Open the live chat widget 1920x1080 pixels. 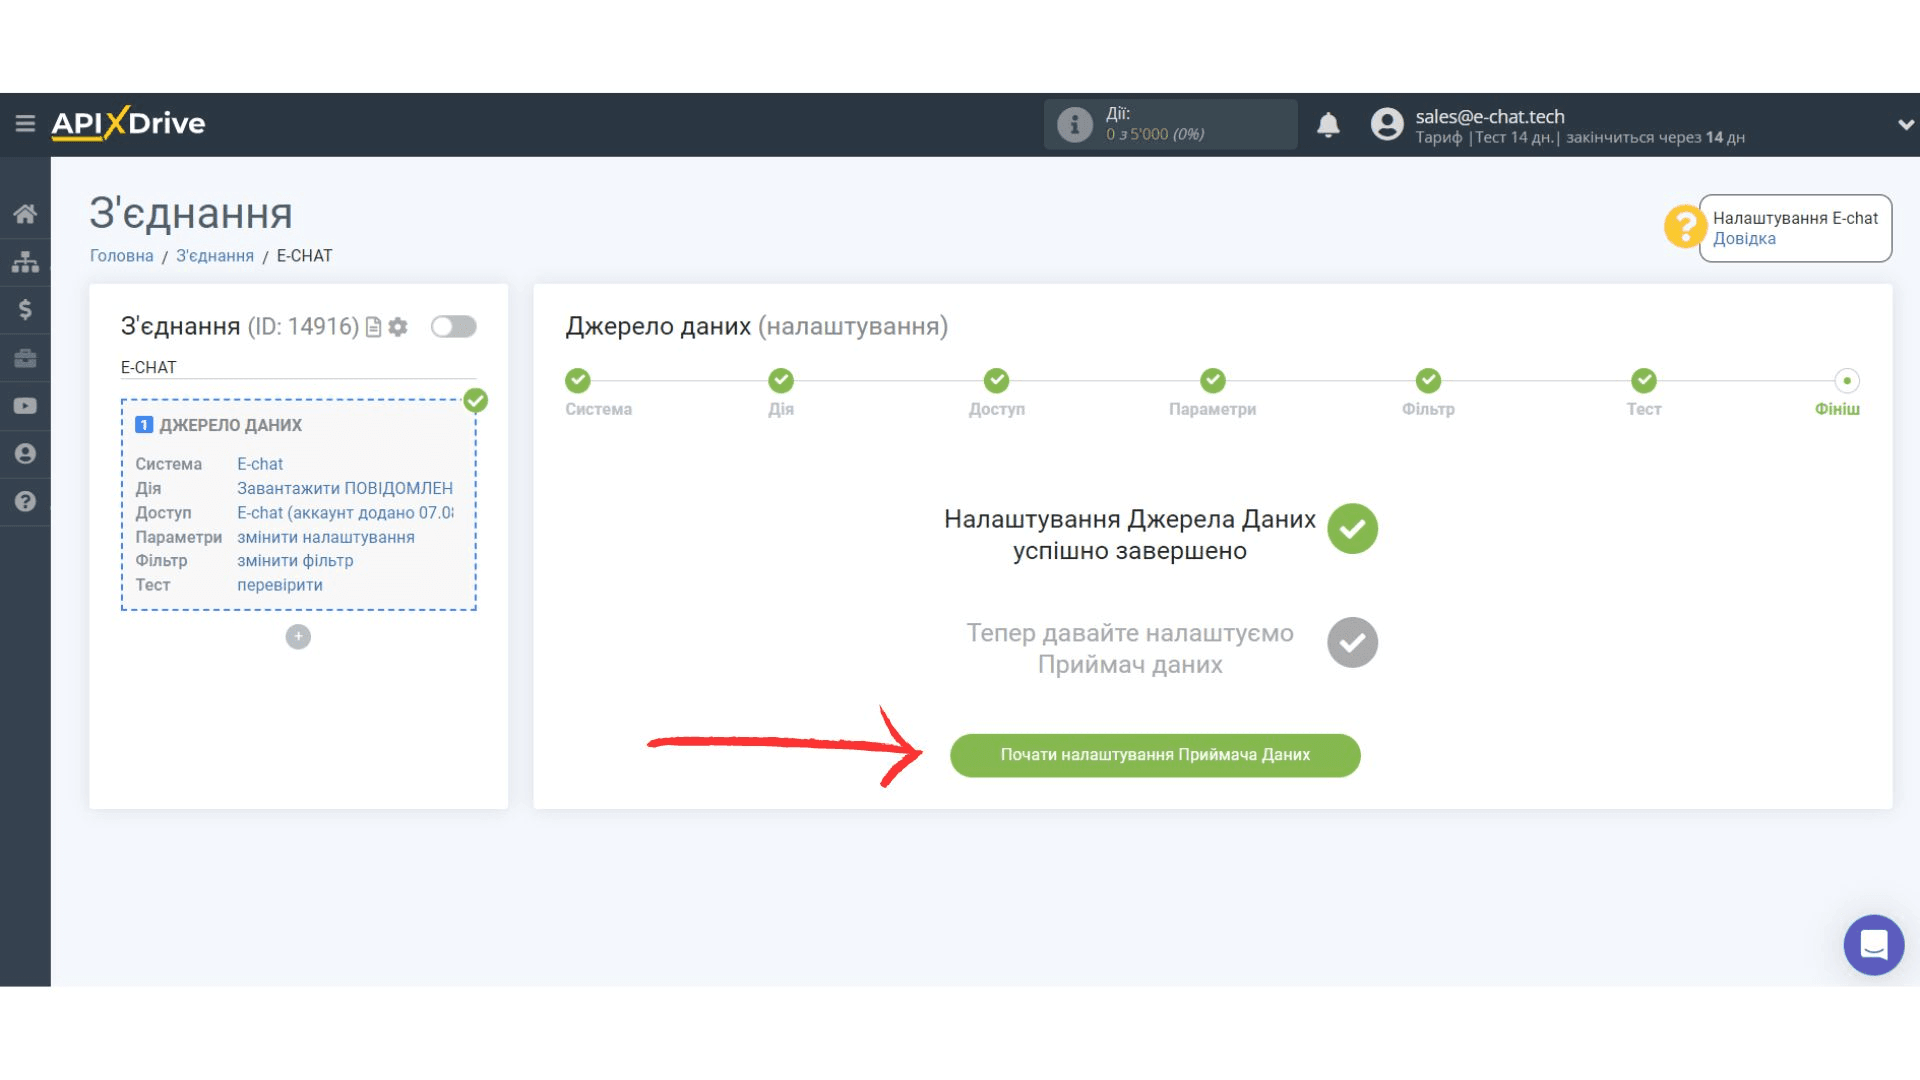click(x=1874, y=945)
